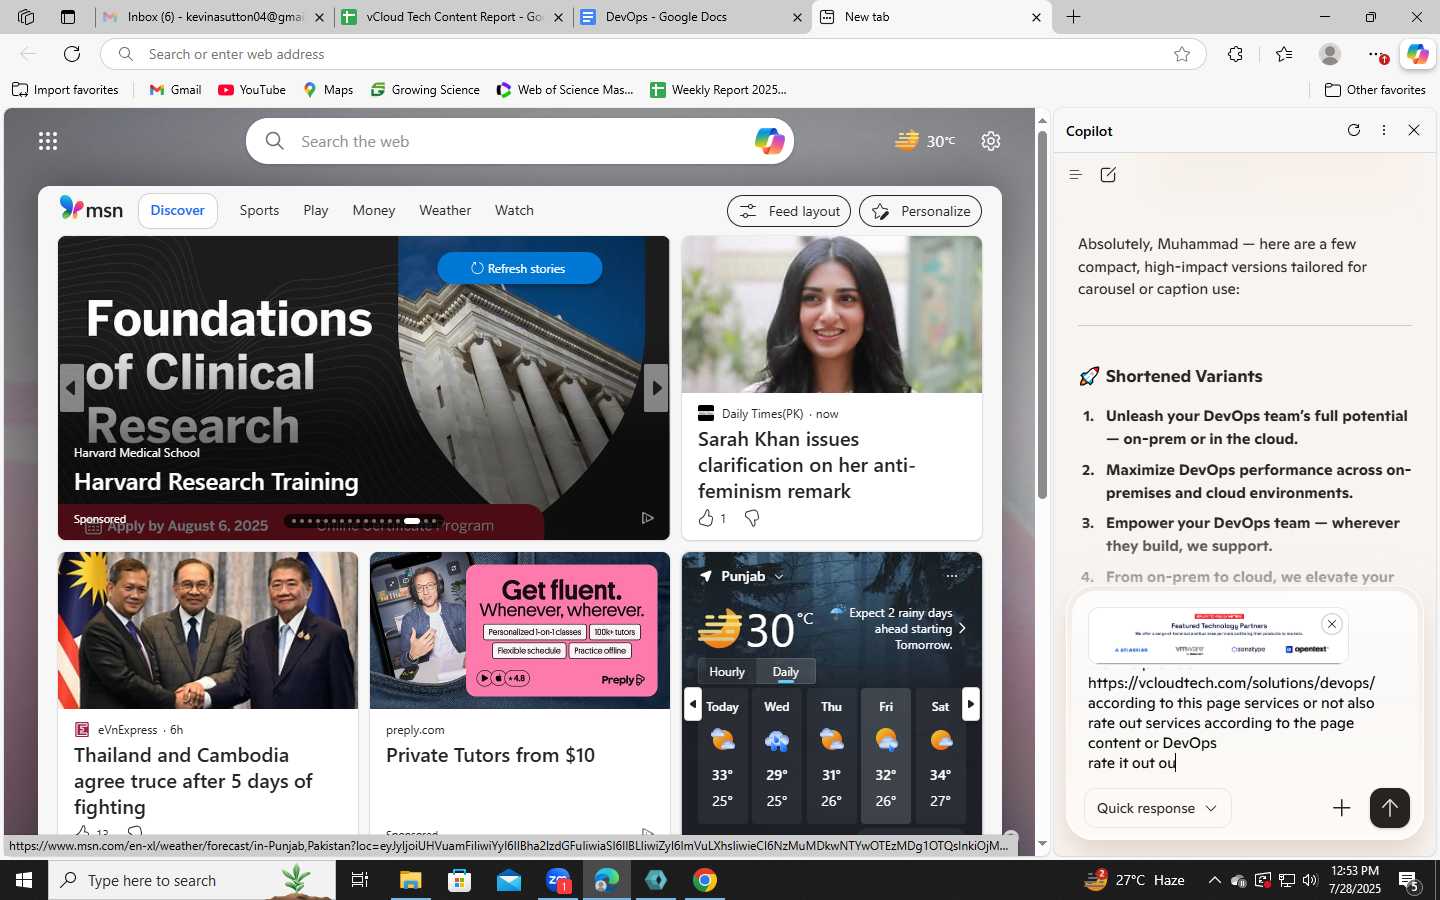Open a new browser tab
1440x900 pixels.
point(1074,17)
